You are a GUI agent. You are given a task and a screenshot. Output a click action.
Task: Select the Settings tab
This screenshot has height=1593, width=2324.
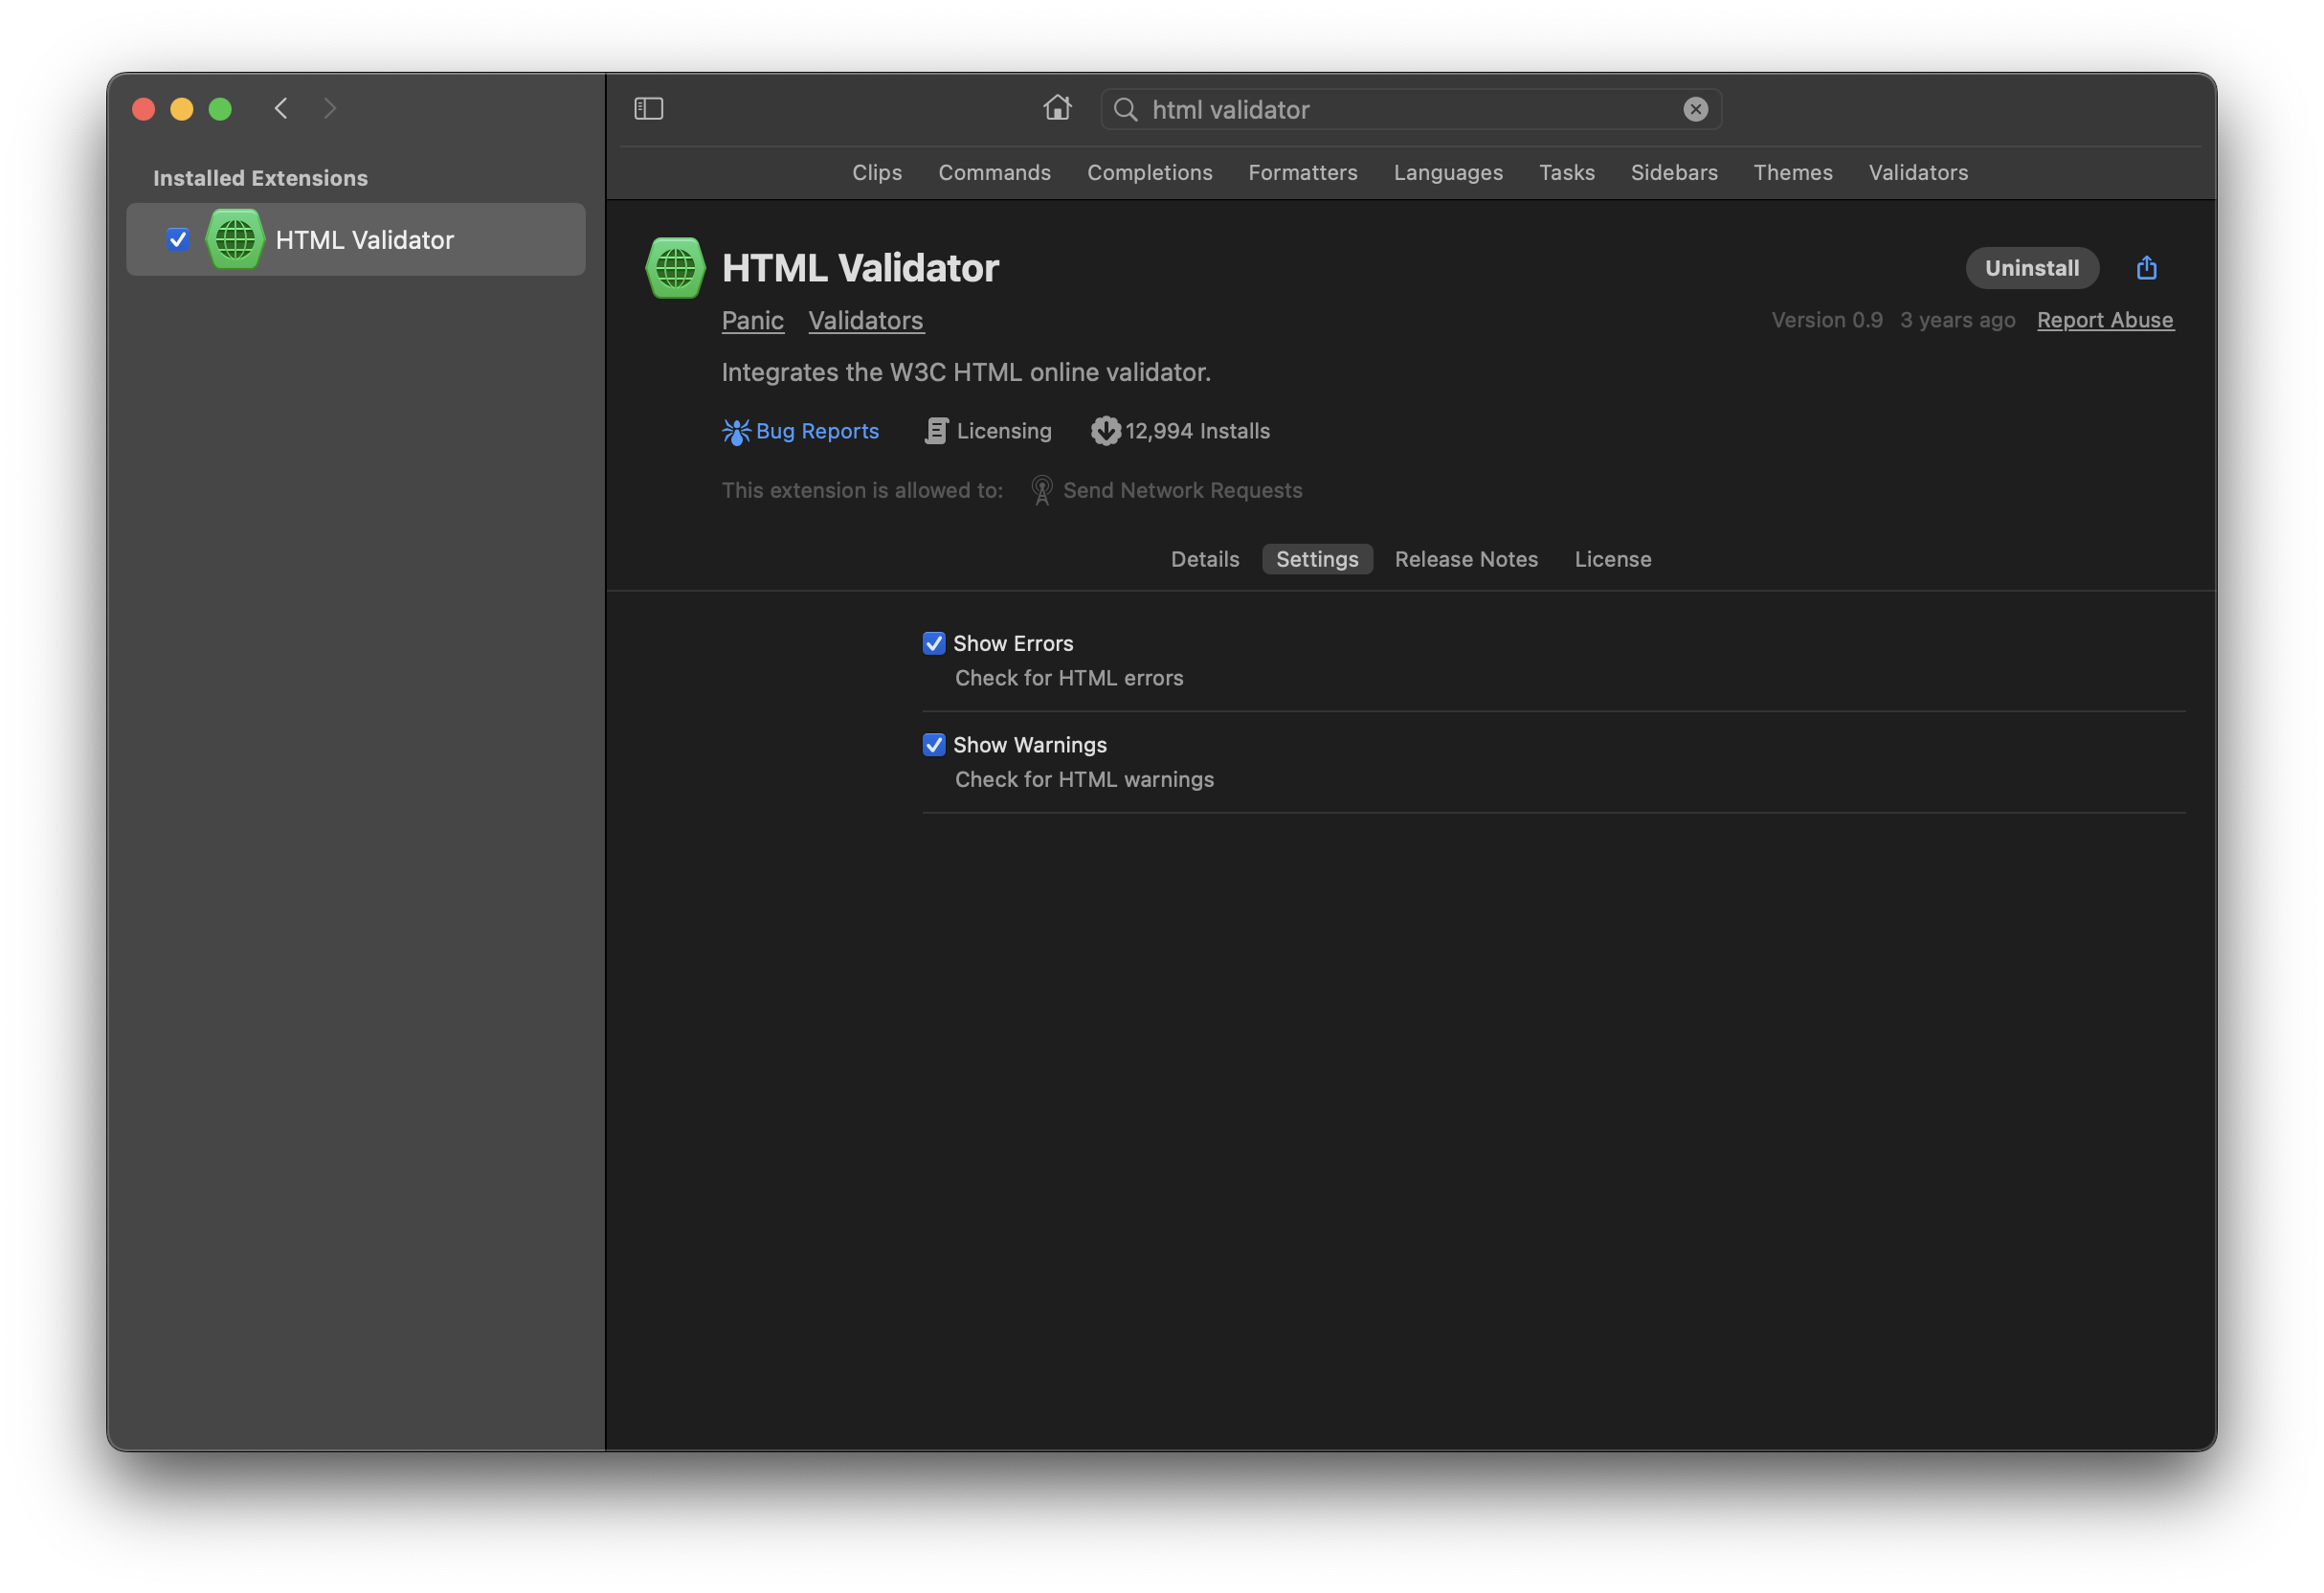point(1316,559)
